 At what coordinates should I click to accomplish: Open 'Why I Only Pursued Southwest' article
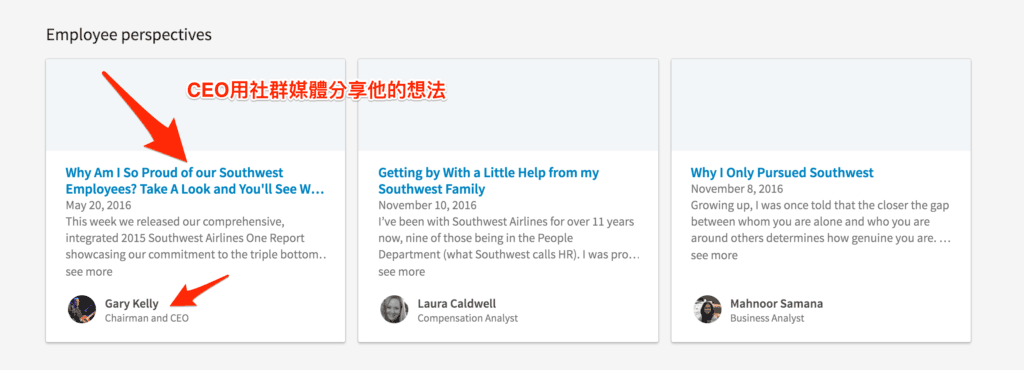click(x=782, y=173)
